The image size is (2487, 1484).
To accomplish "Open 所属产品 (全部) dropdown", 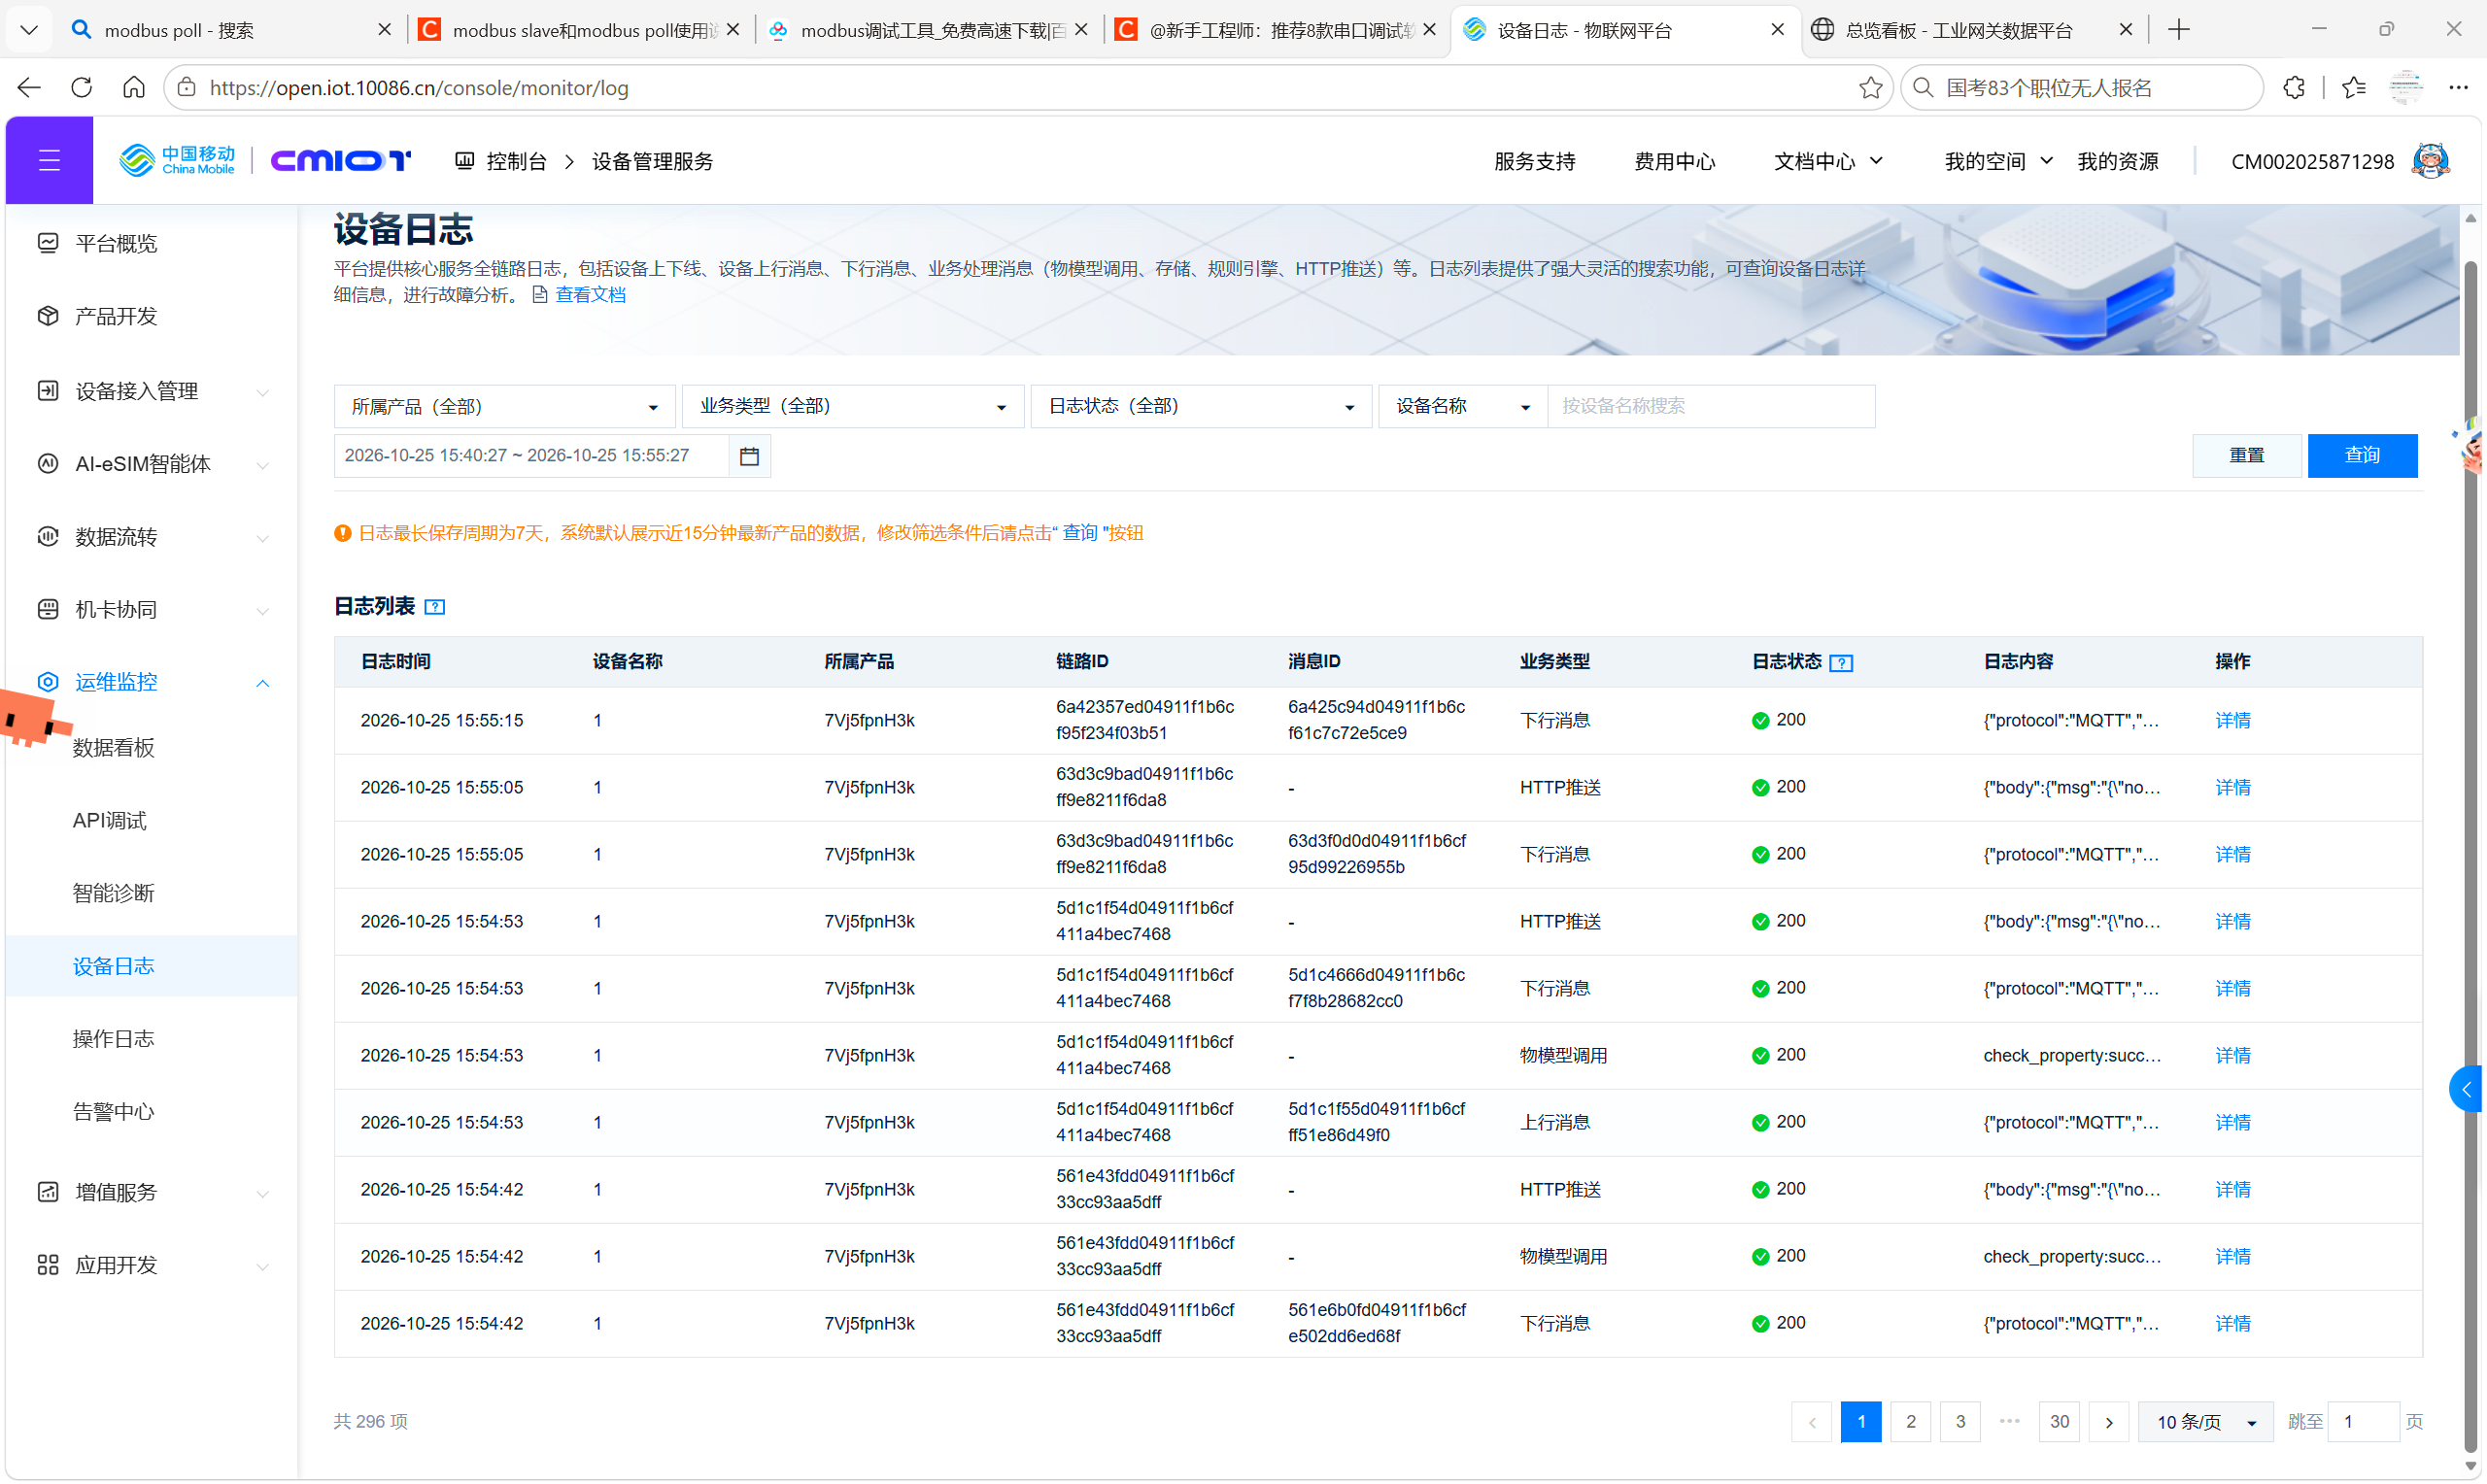I will point(504,407).
